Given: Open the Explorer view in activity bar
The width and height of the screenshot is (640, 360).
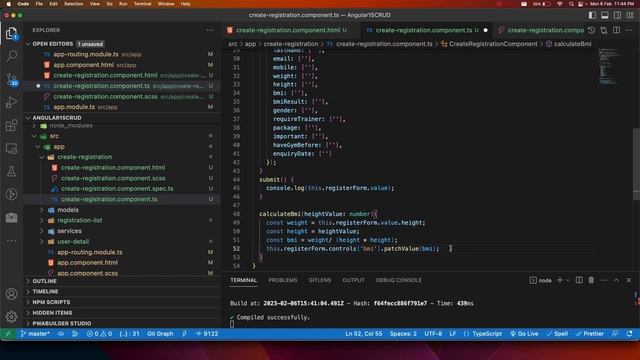Looking at the screenshot, I should point(11,33).
